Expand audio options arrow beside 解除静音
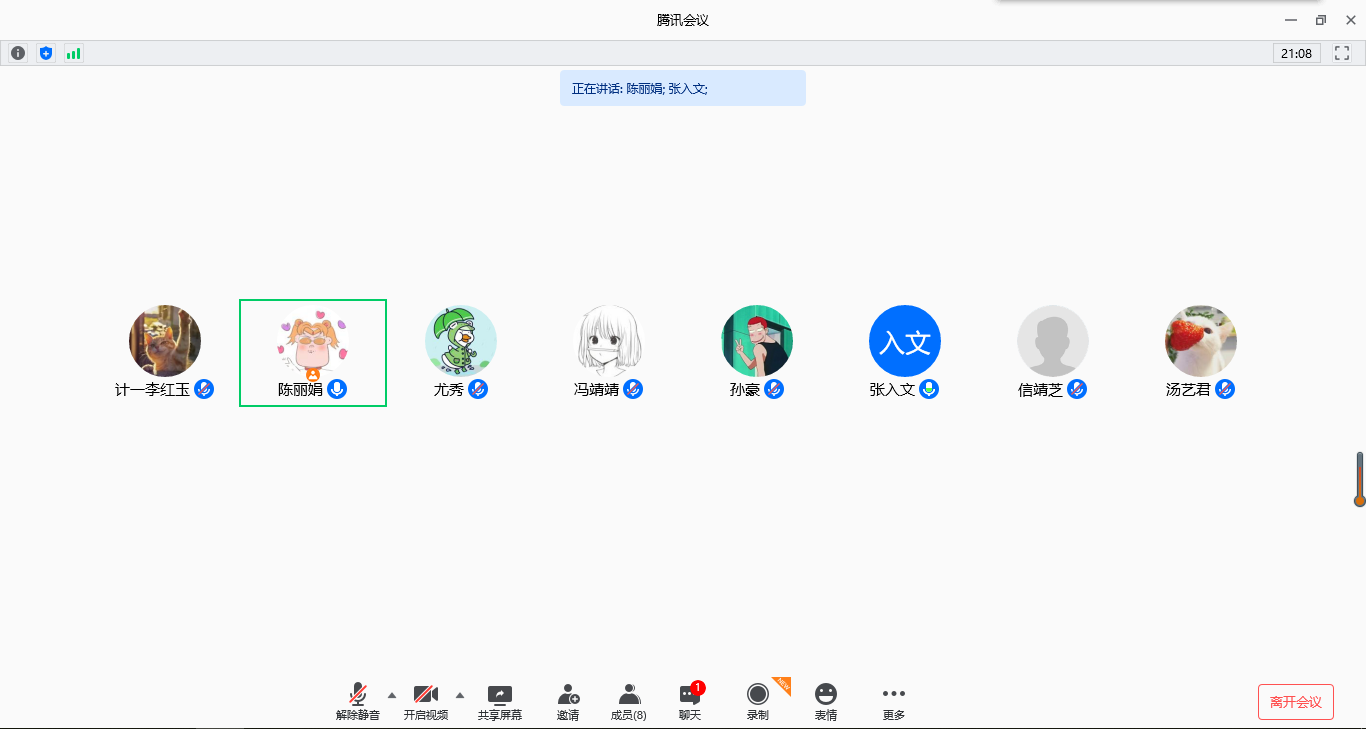The image size is (1366, 729). (392, 695)
